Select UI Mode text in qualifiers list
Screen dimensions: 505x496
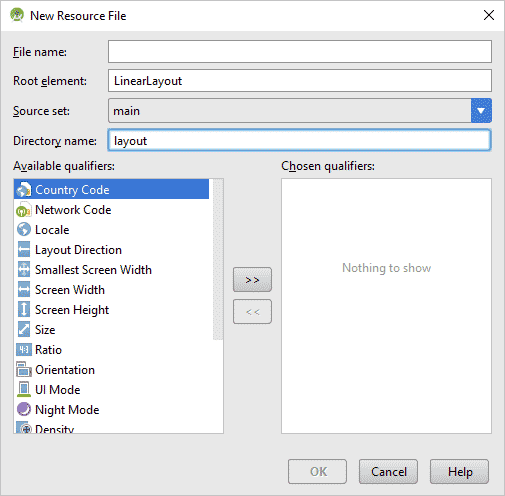(x=58, y=390)
